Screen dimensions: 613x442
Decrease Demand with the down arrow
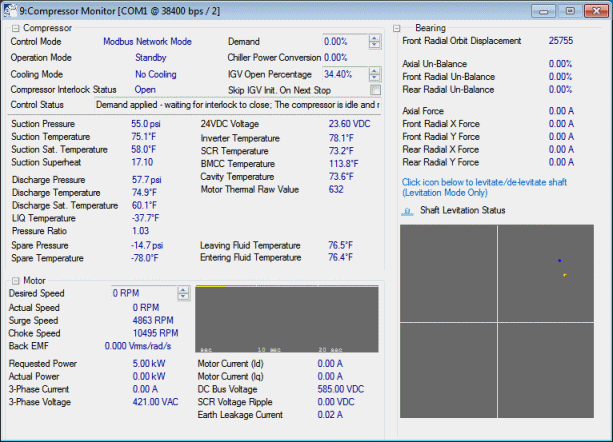[x=375, y=45]
